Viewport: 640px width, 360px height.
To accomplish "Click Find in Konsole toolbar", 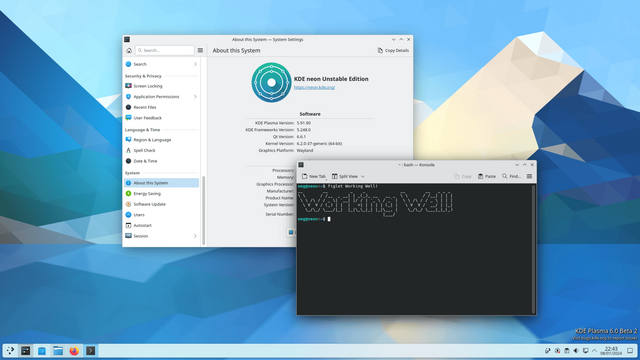I will [511, 176].
